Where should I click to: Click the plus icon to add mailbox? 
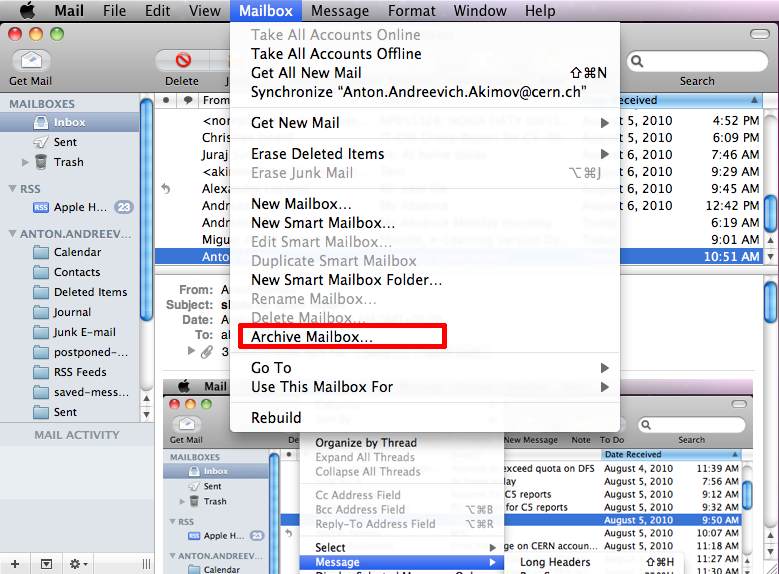pos(15,564)
